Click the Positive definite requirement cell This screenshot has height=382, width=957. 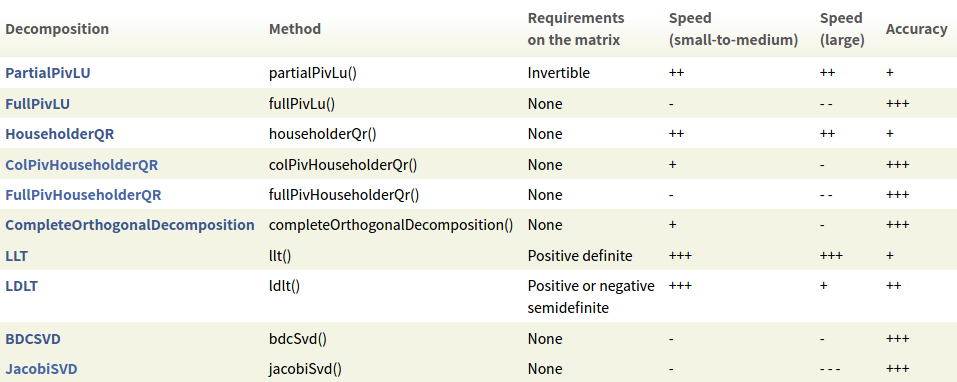point(580,256)
